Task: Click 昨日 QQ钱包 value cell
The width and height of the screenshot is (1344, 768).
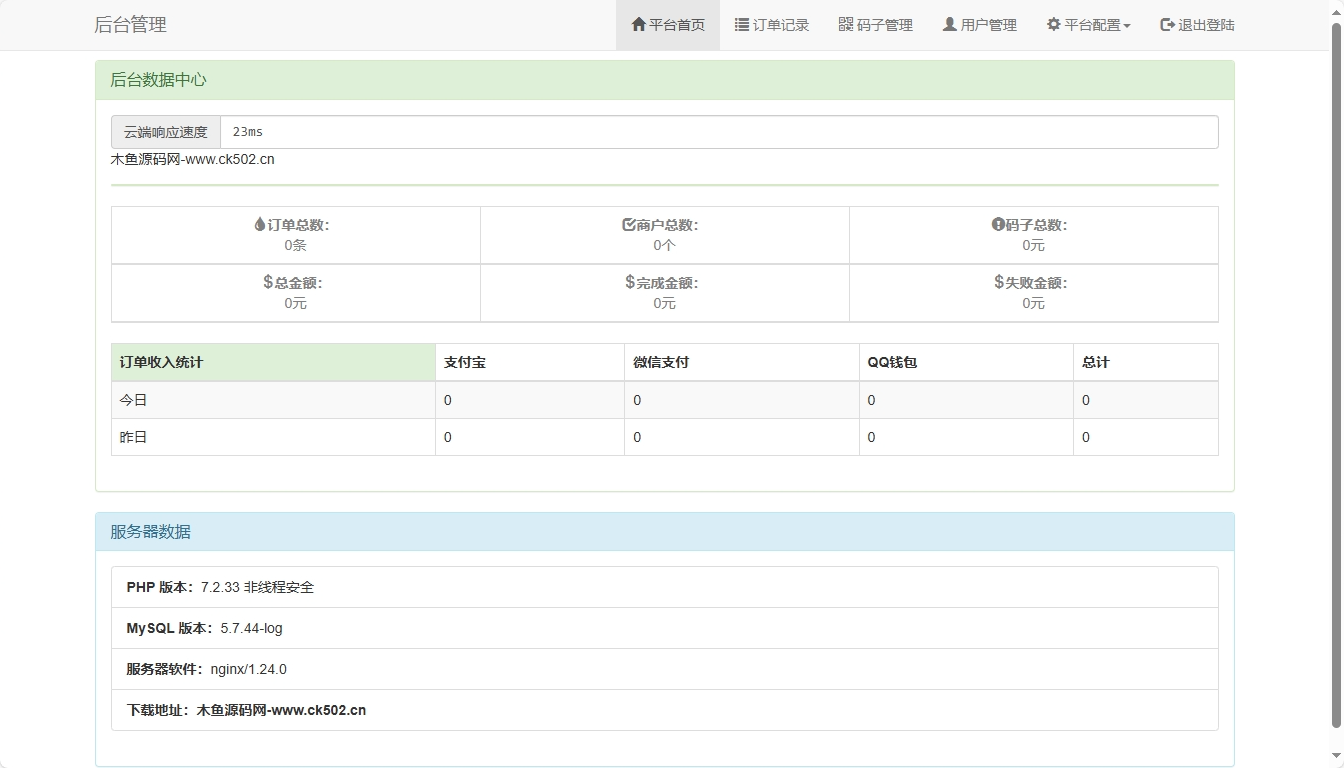Action: tap(966, 437)
